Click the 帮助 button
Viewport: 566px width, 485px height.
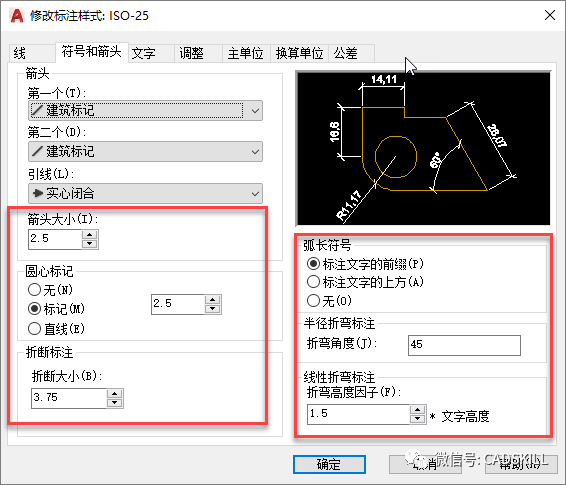coord(521,464)
